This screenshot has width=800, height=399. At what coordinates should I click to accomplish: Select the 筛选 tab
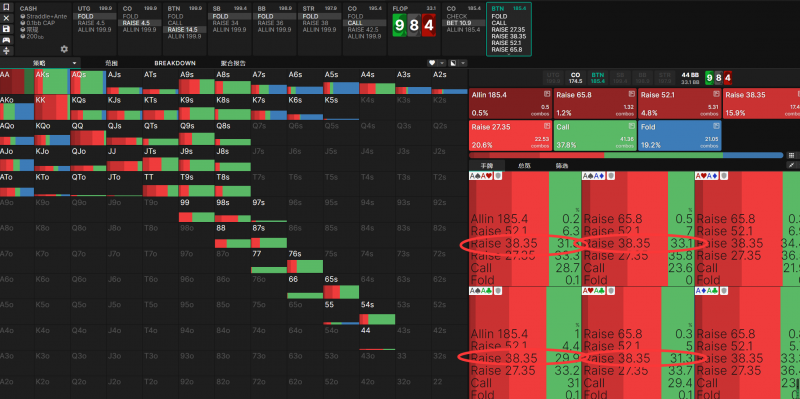pos(562,166)
